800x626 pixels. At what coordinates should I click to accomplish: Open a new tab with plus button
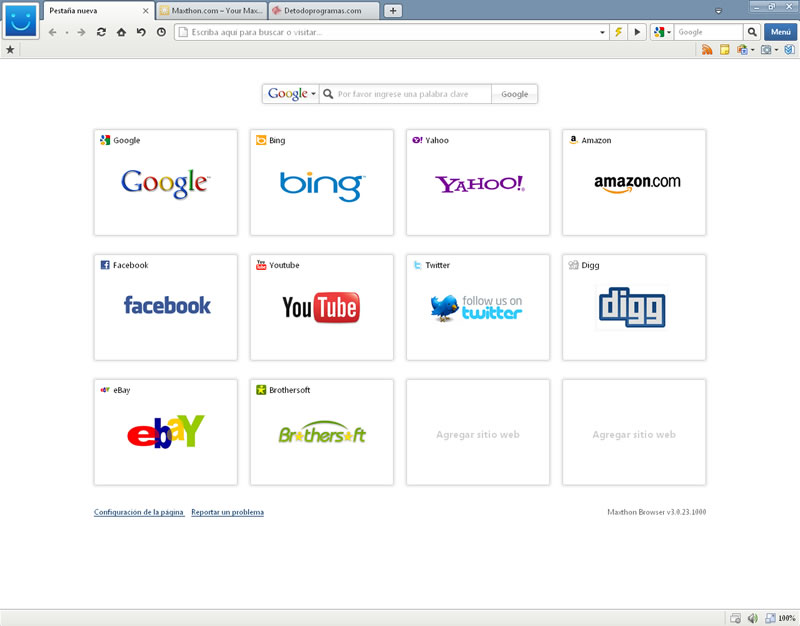coord(393,11)
